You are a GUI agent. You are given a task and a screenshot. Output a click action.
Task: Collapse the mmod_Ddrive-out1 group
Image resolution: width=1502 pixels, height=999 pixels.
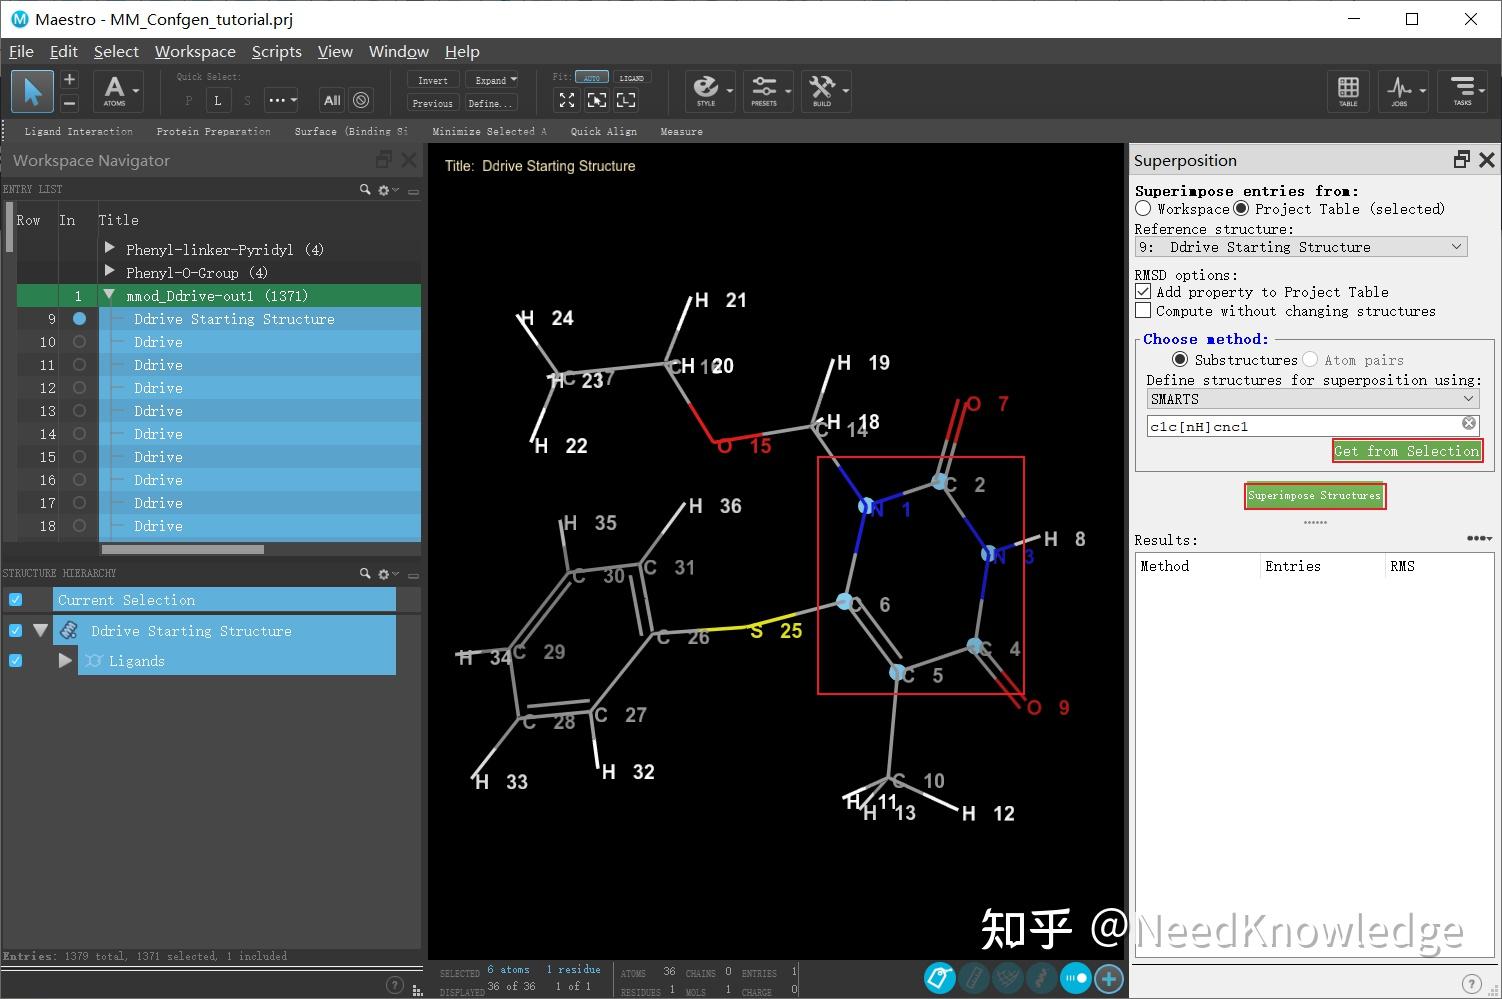click(108, 295)
